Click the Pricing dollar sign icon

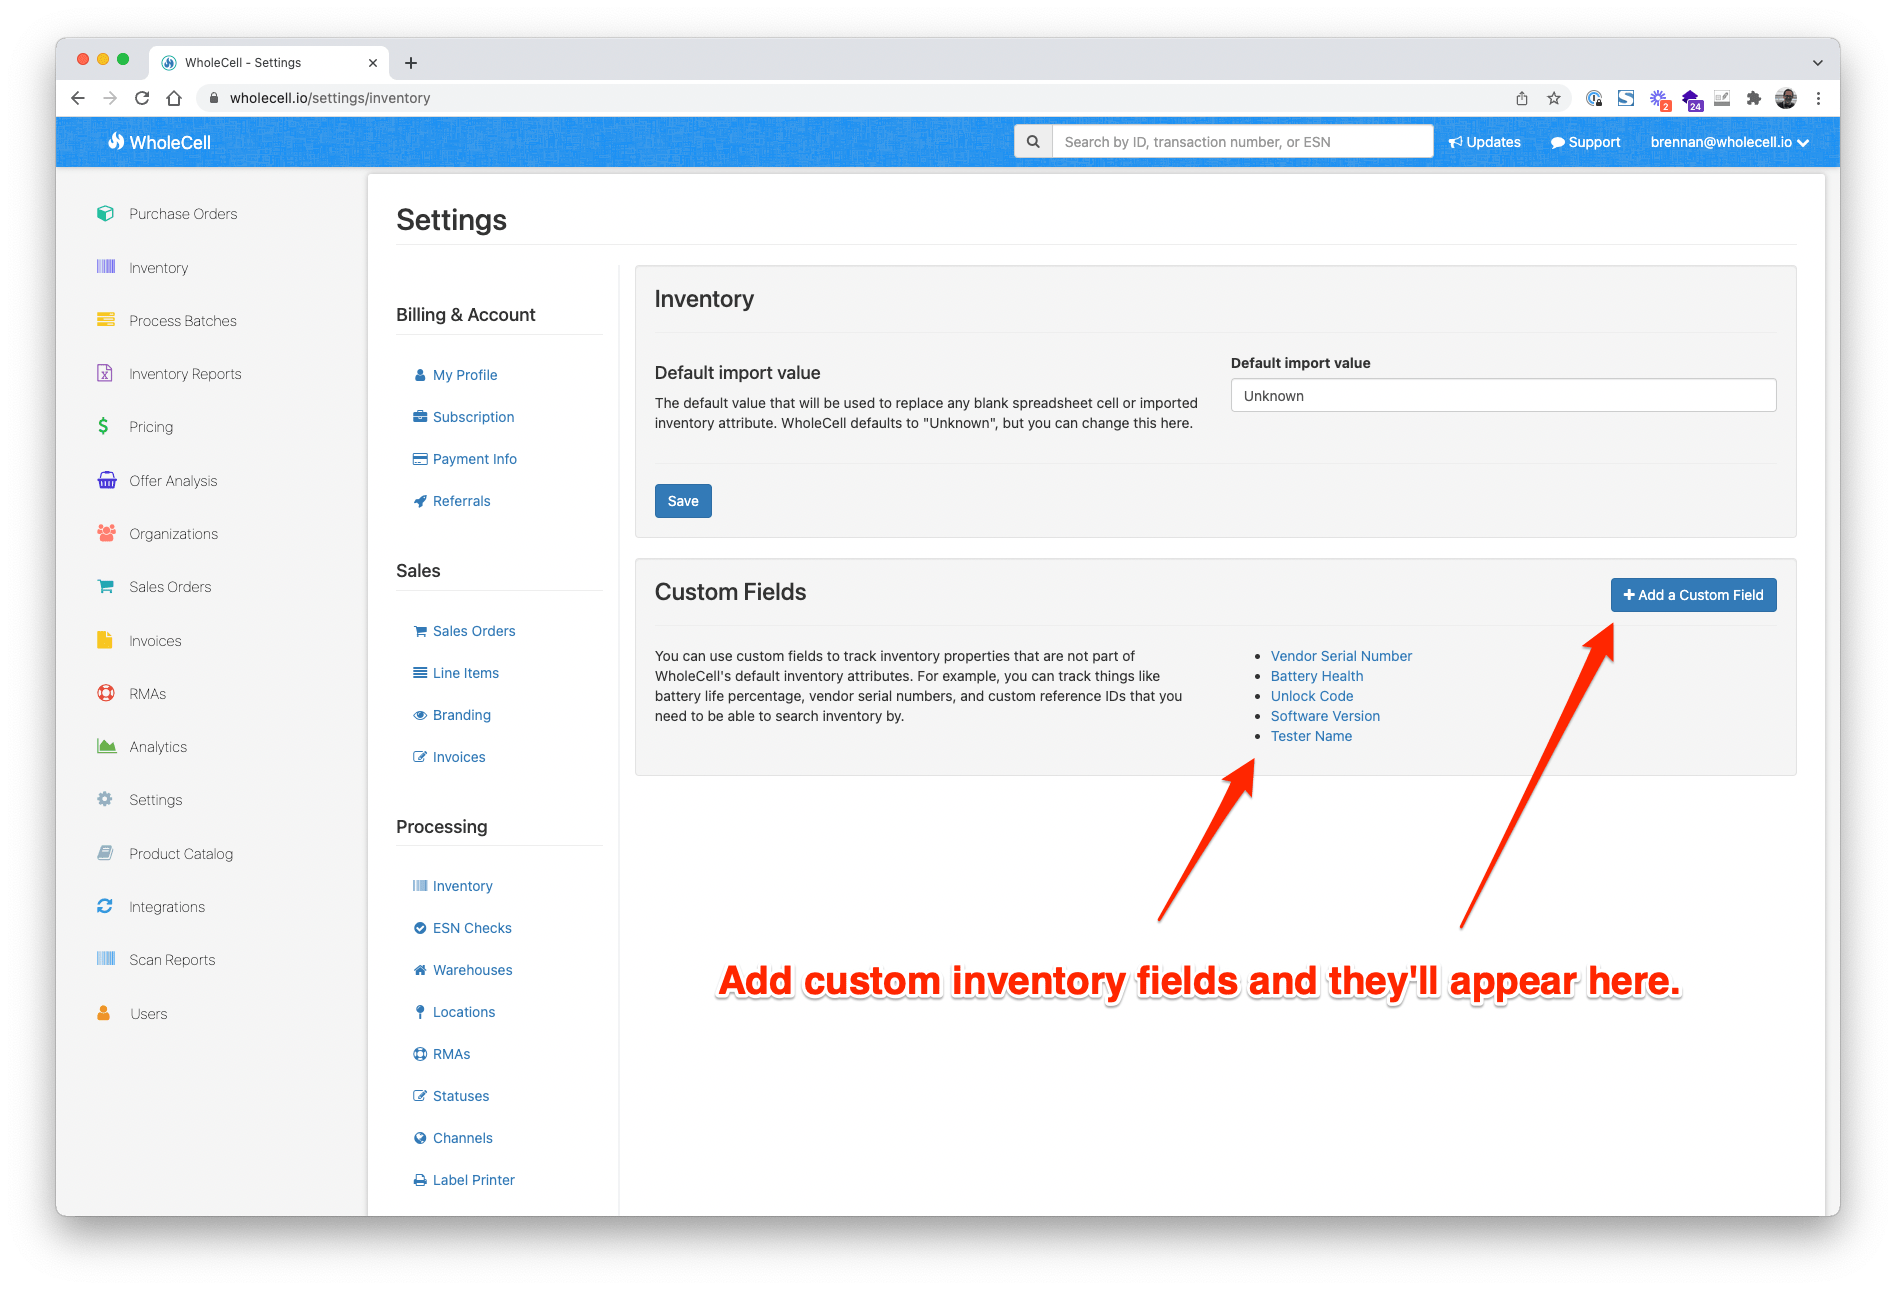(103, 426)
